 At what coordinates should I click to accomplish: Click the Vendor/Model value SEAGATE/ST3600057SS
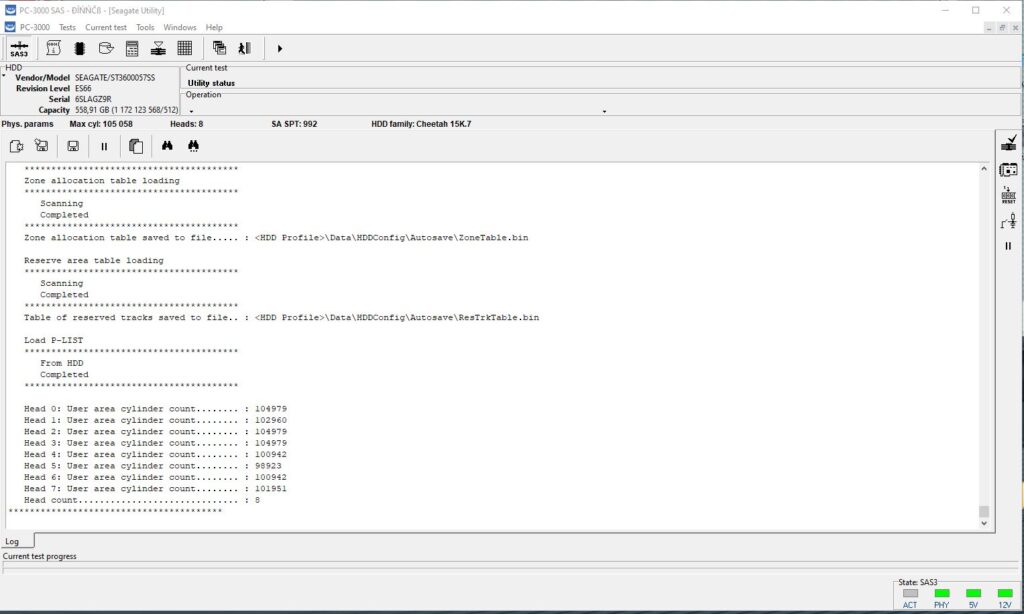pos(115,78)
